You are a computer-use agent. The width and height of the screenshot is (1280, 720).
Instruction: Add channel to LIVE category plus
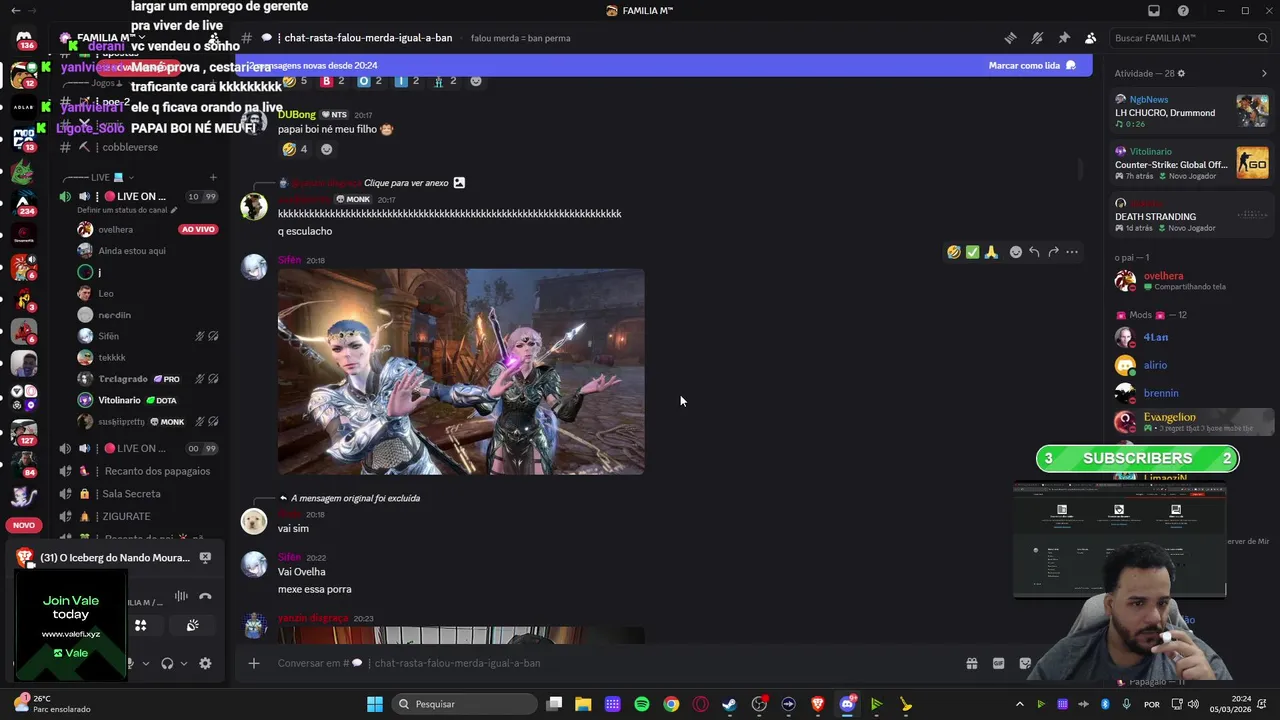coord(213,177)
